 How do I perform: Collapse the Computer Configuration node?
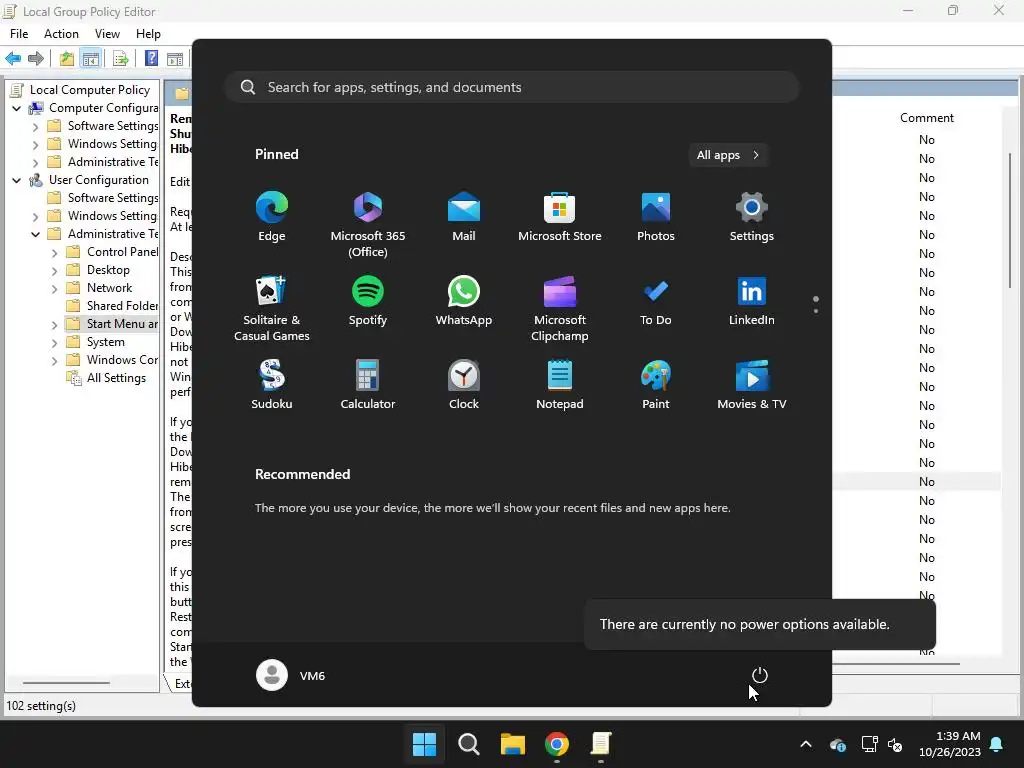click(17, 108)
